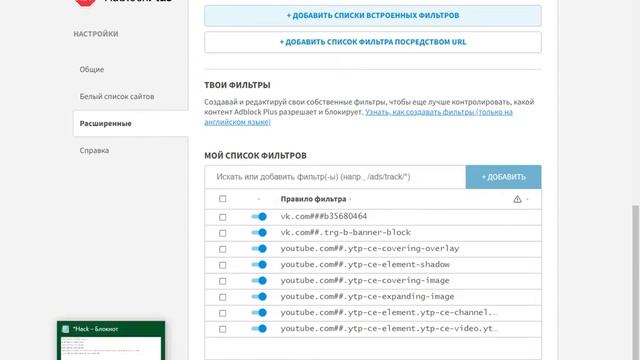Click filter text youtube.com##.ytp-ce-element-shadow

coord(365,264)
